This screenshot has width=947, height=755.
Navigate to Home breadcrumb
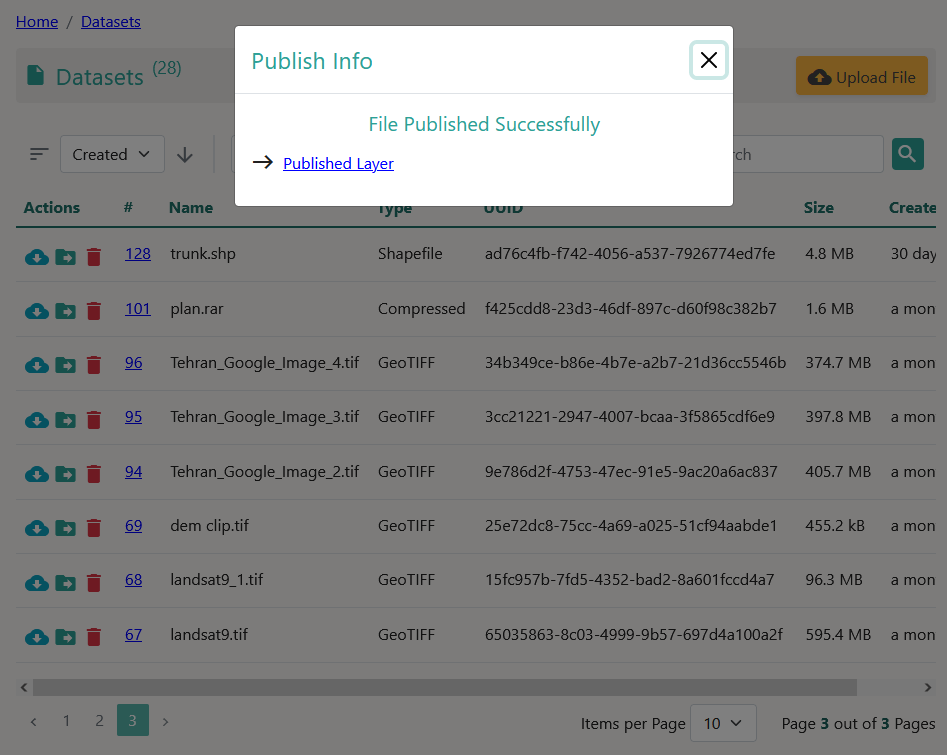pyautogui.click(x=37, y=21)
